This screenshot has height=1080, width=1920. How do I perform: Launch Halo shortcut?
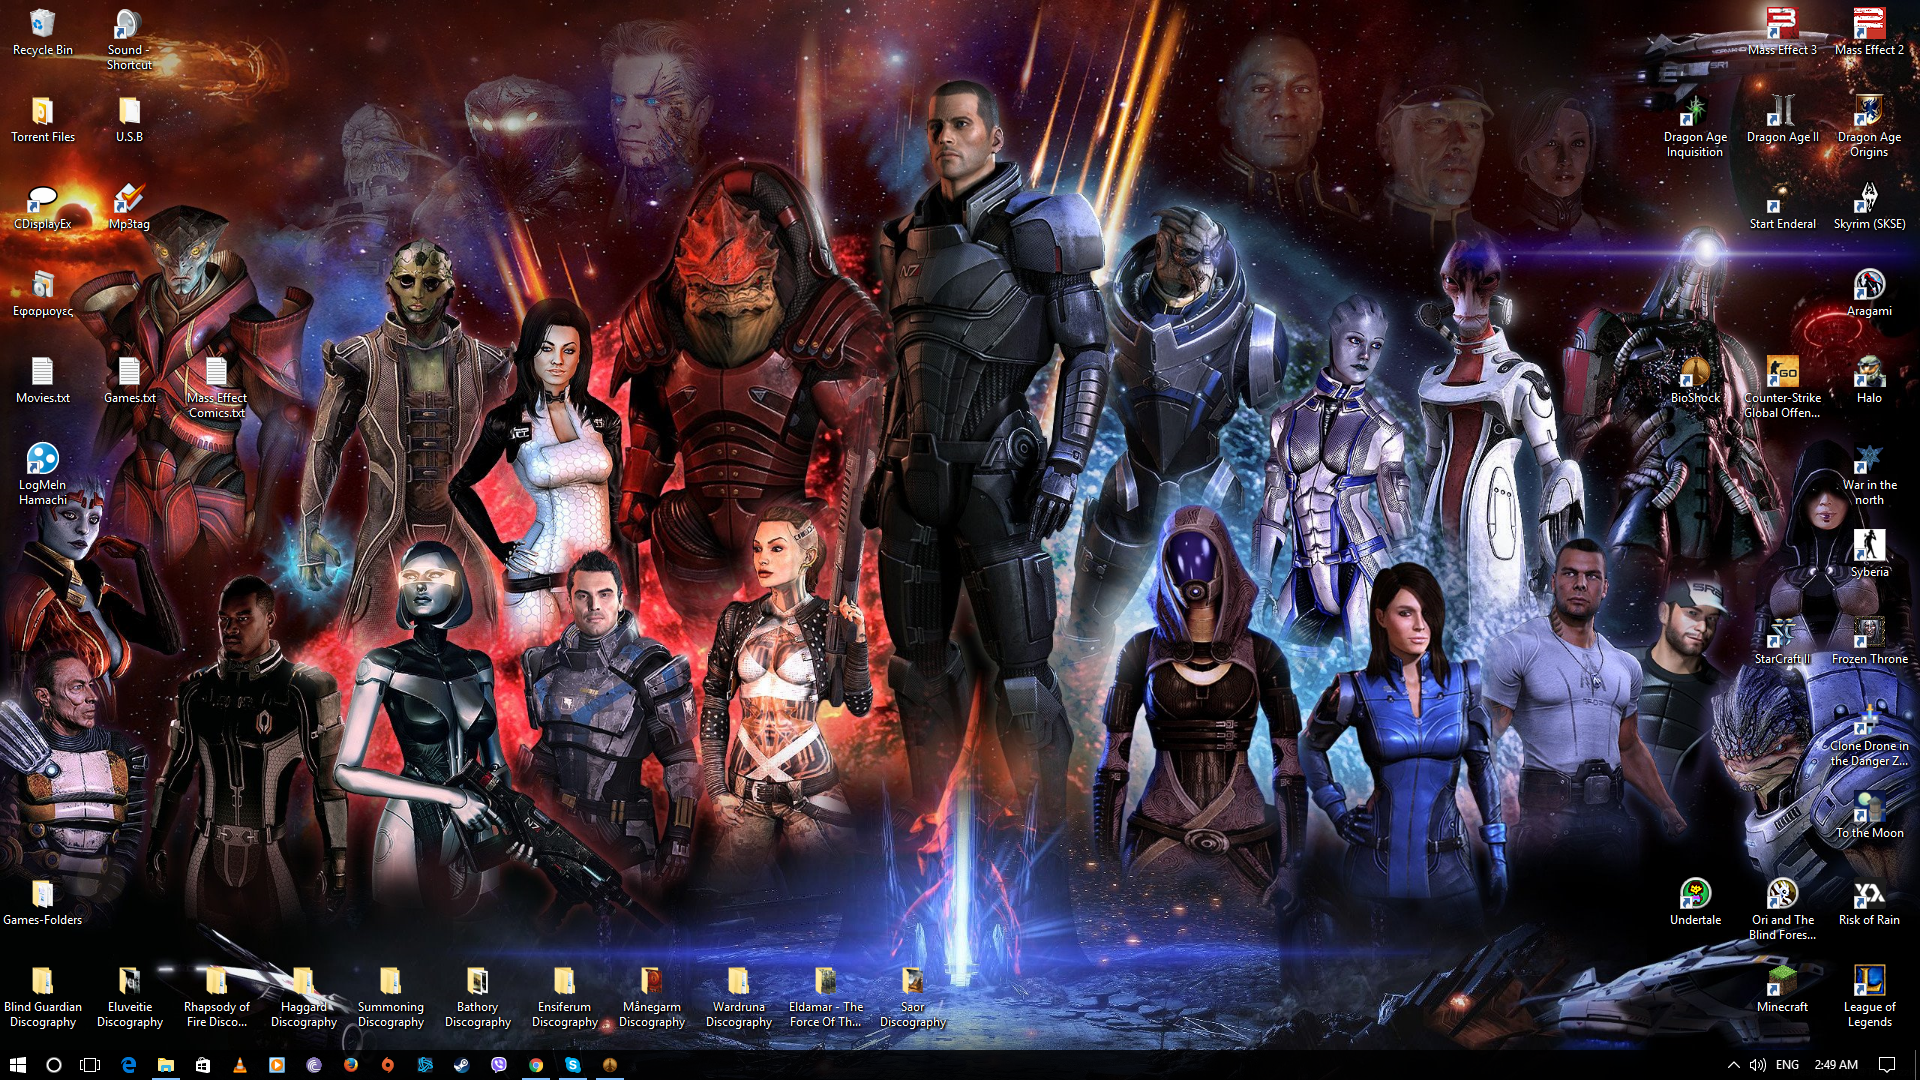point(1869,381)
